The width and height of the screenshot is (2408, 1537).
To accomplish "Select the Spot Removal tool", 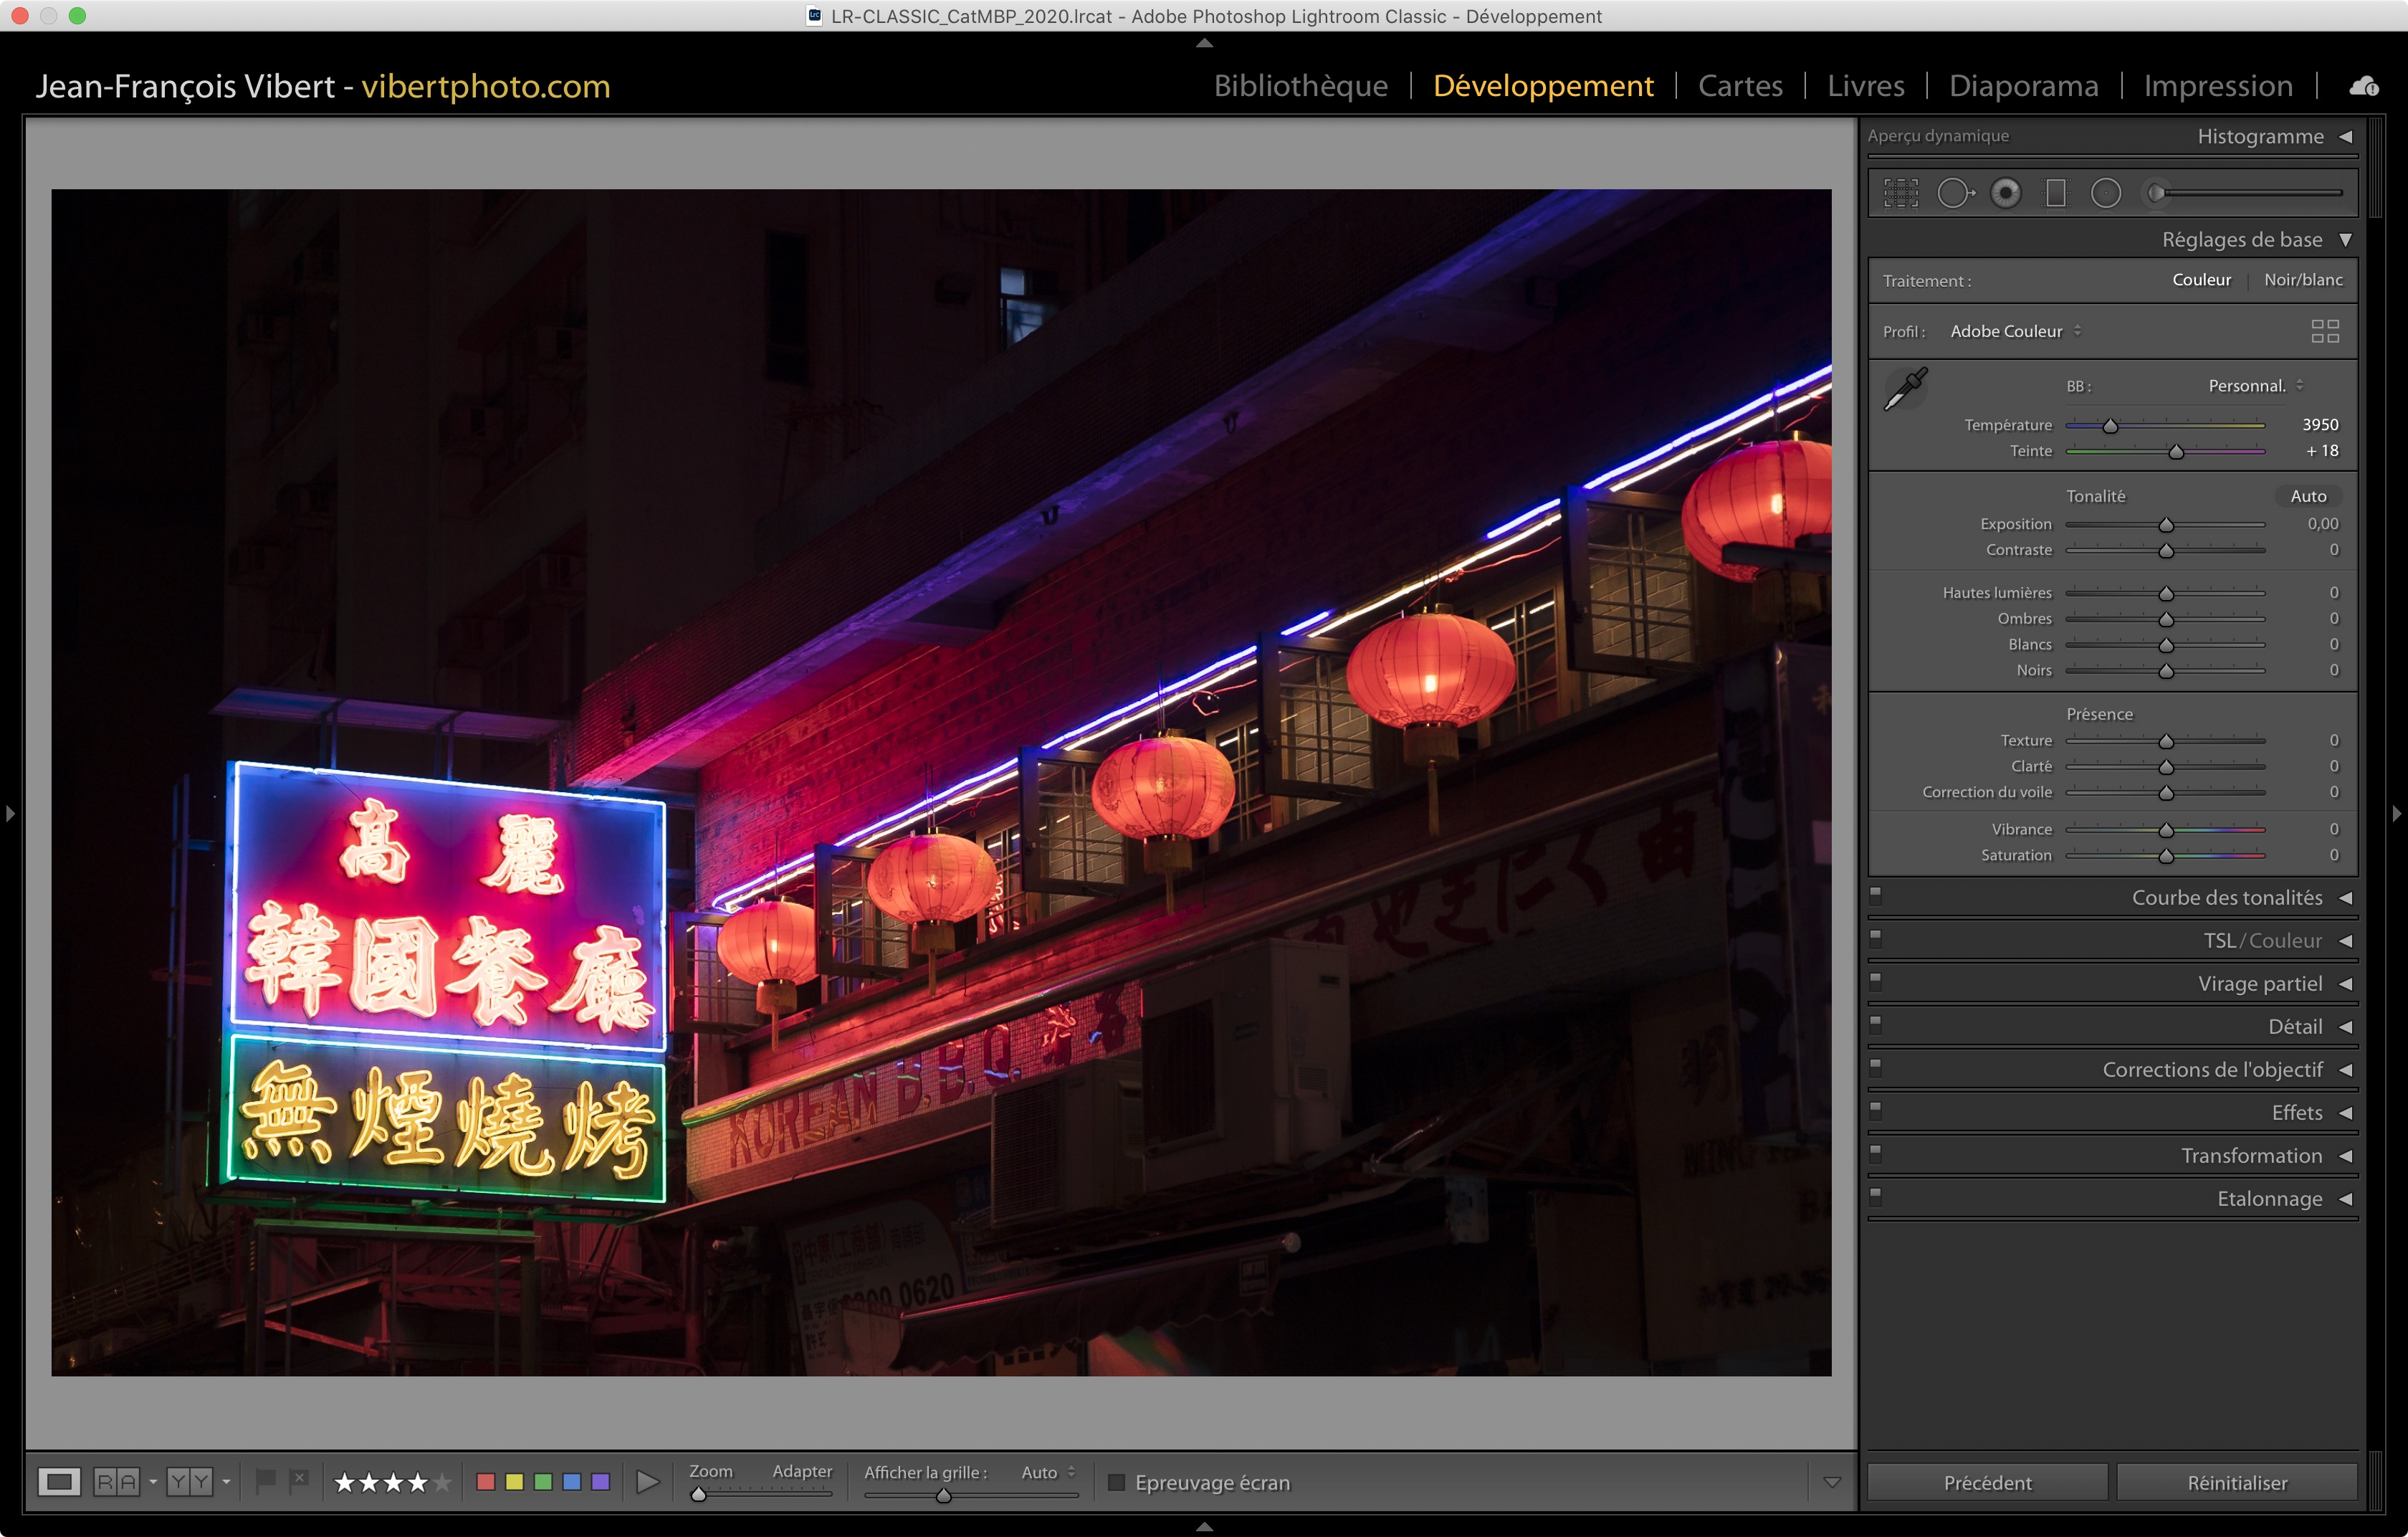I will [1954, 193].
